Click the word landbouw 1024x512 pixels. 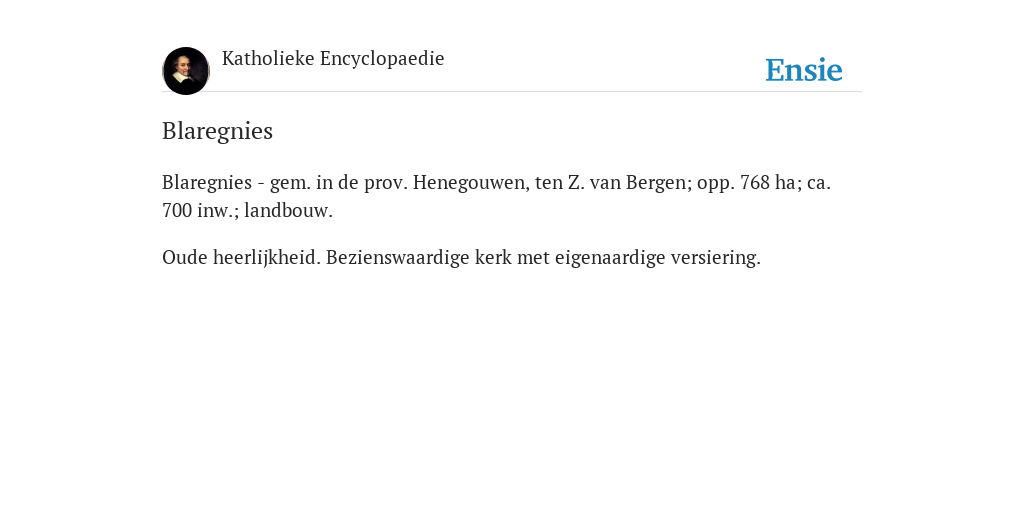pos(288,210)
